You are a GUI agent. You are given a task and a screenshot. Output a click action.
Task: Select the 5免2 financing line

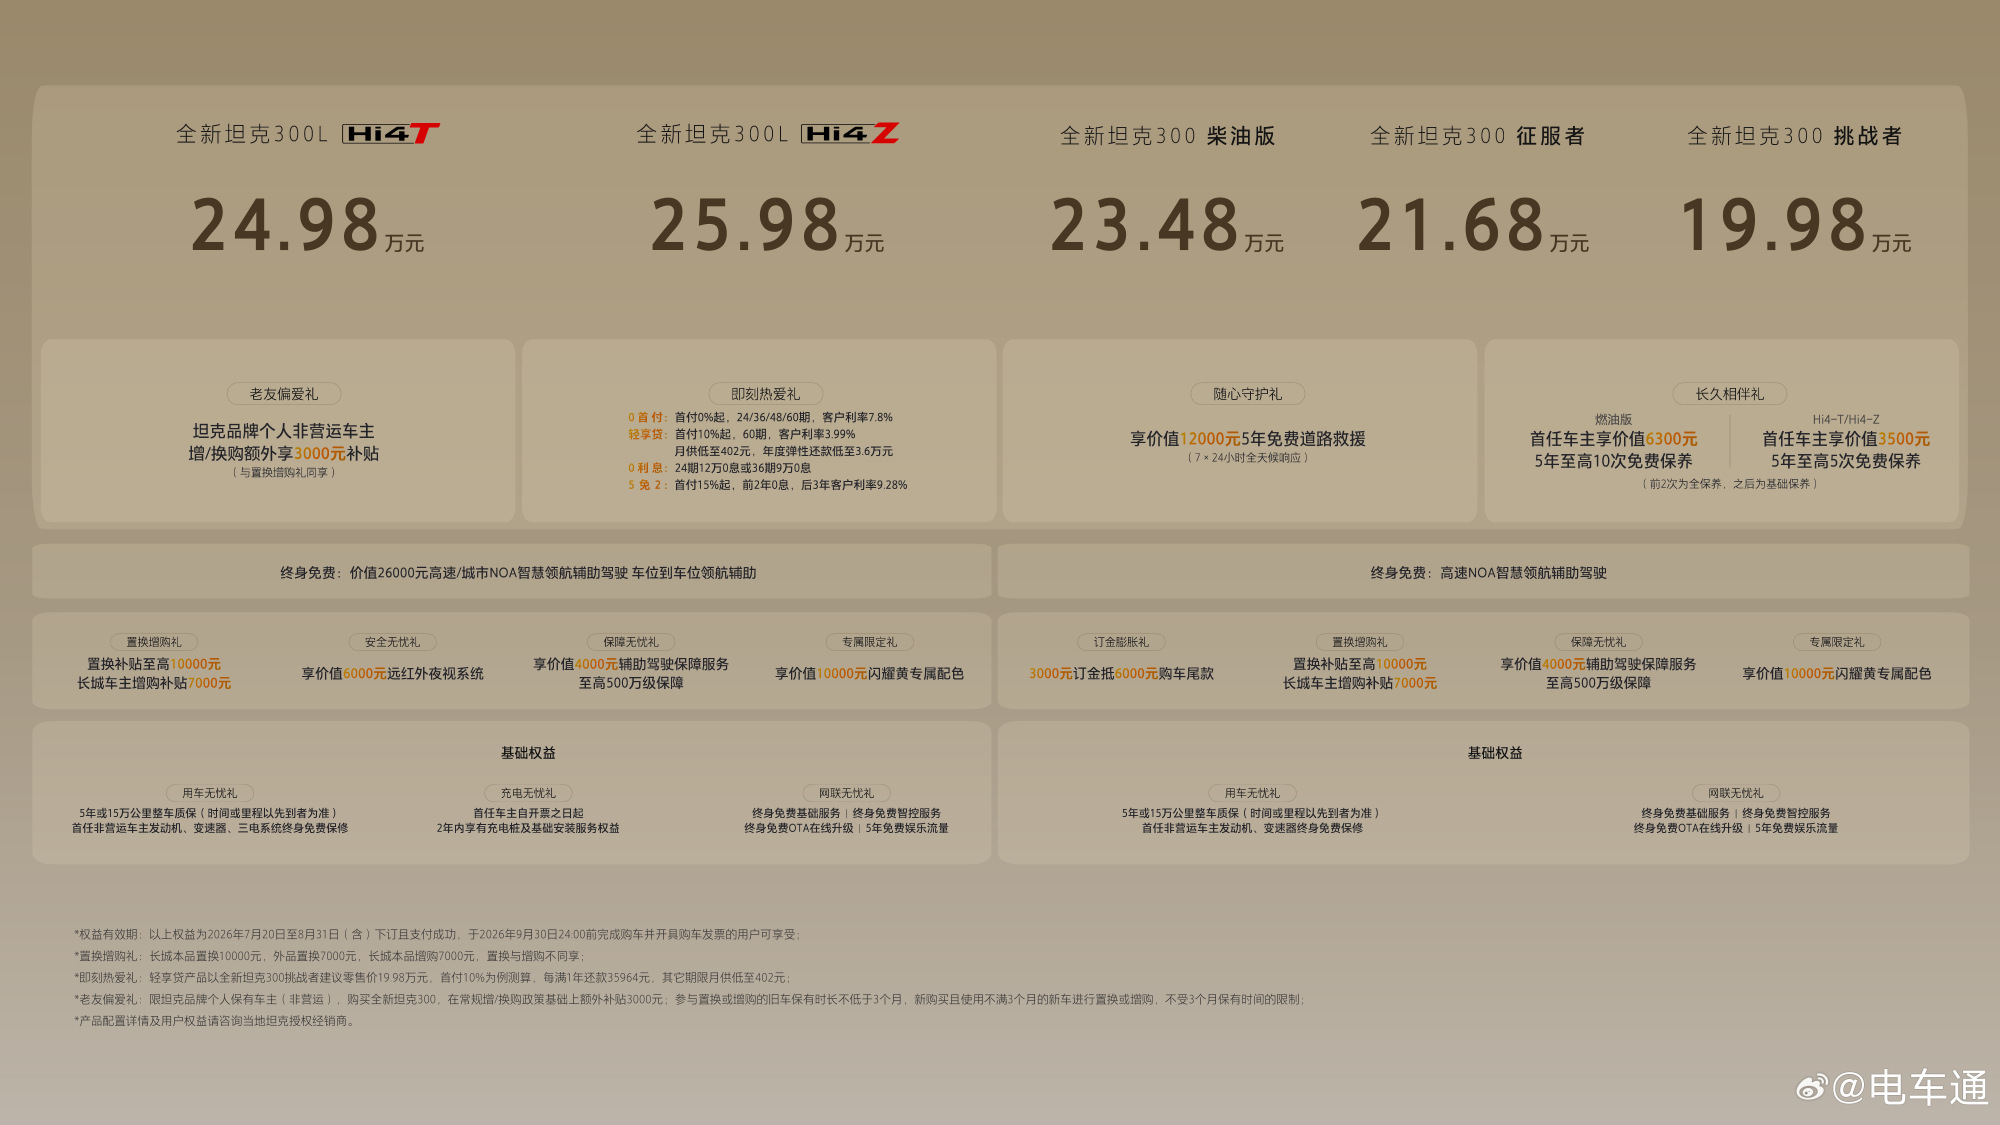coord(767,485)
